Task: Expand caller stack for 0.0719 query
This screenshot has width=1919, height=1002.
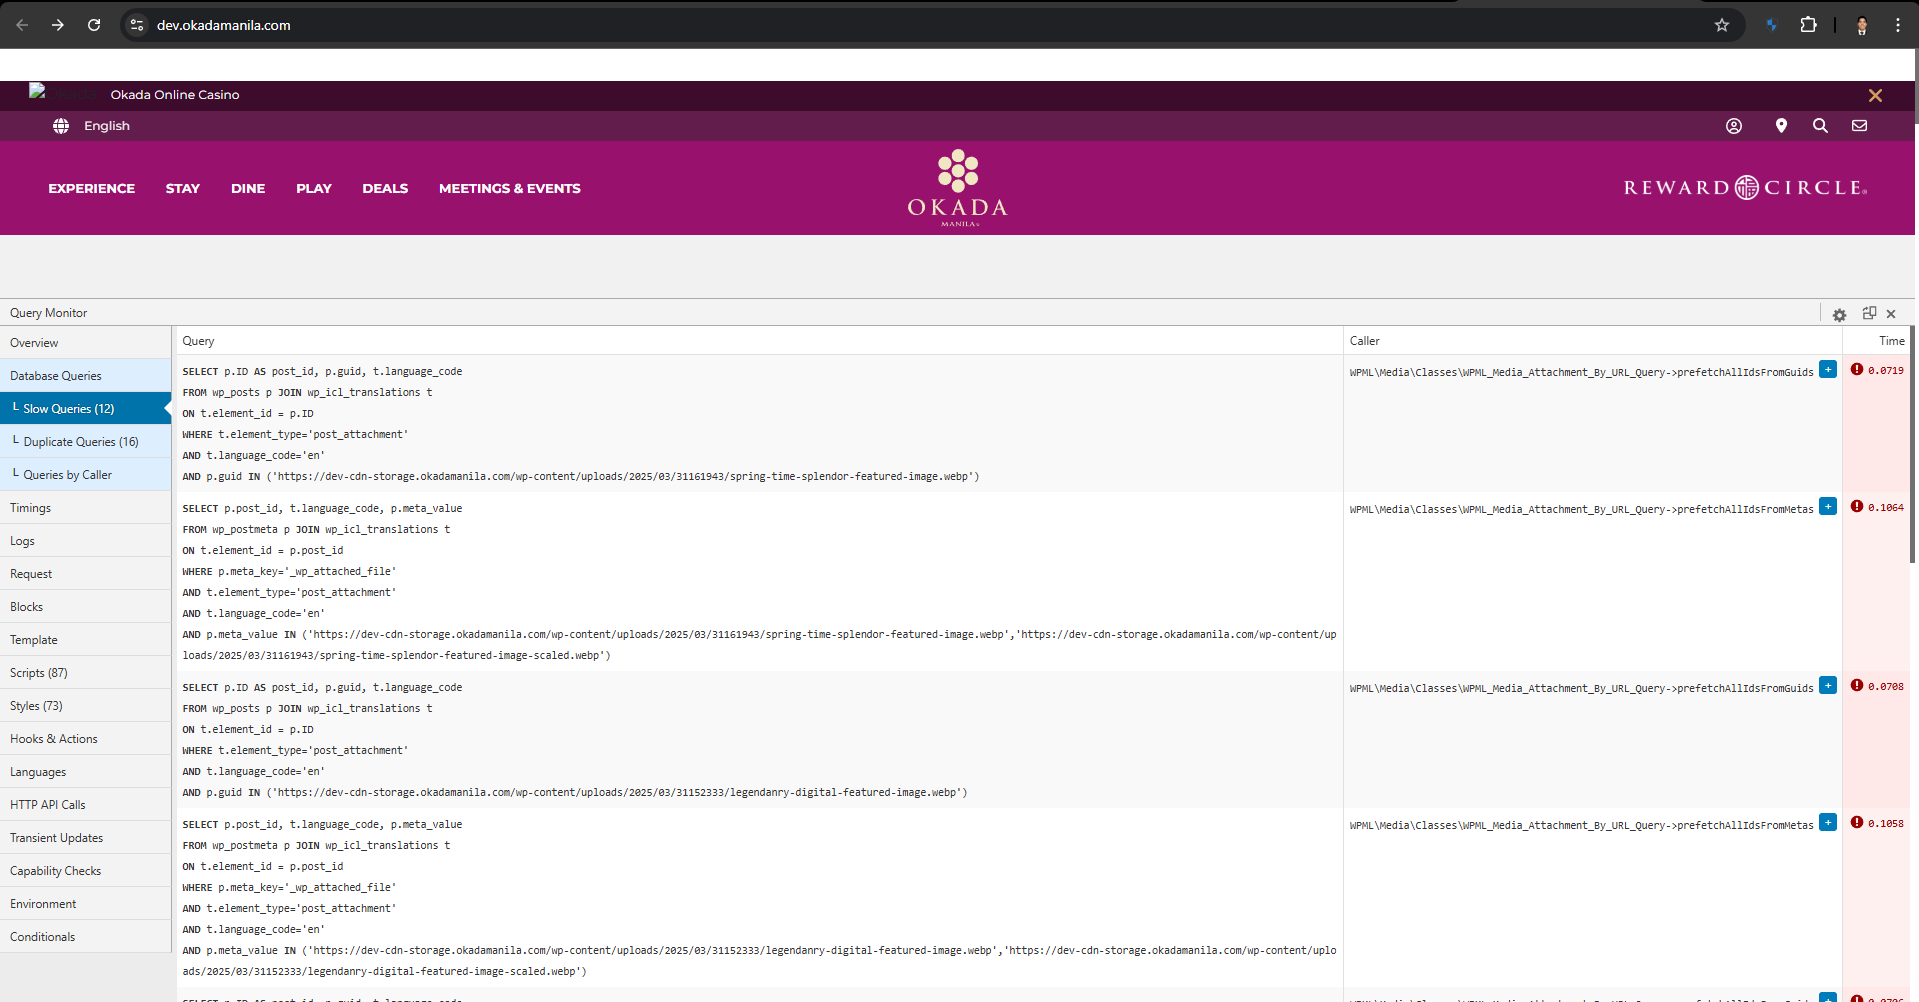Action: [1828, 369]
